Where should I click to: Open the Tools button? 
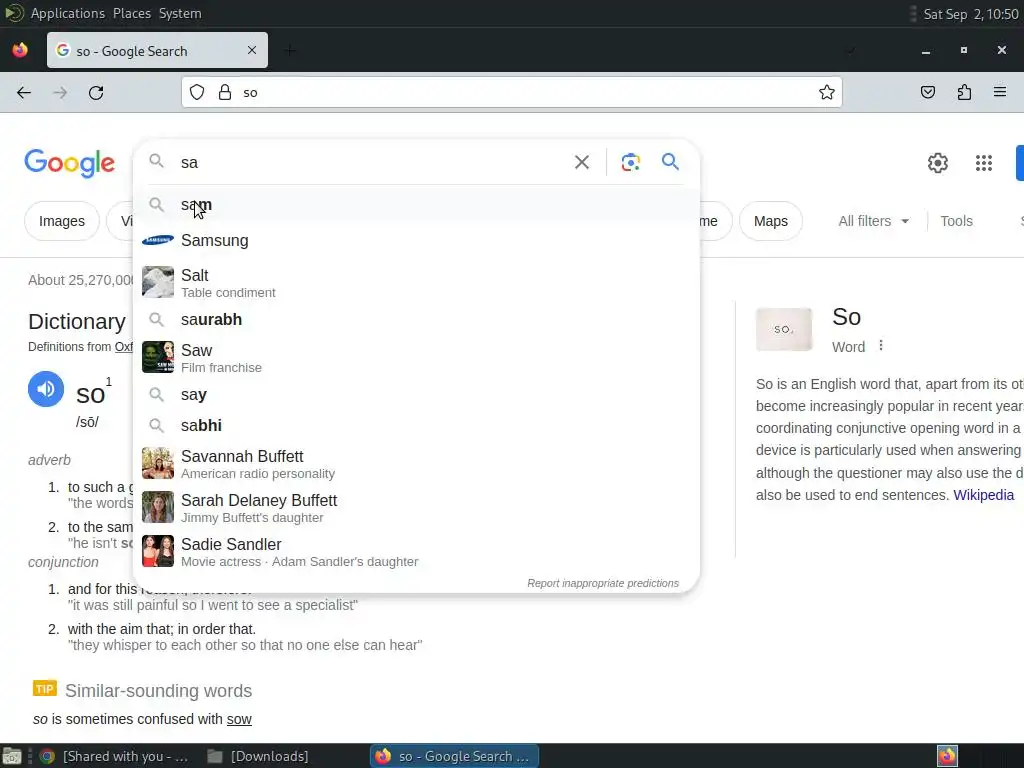pos(956,221)
